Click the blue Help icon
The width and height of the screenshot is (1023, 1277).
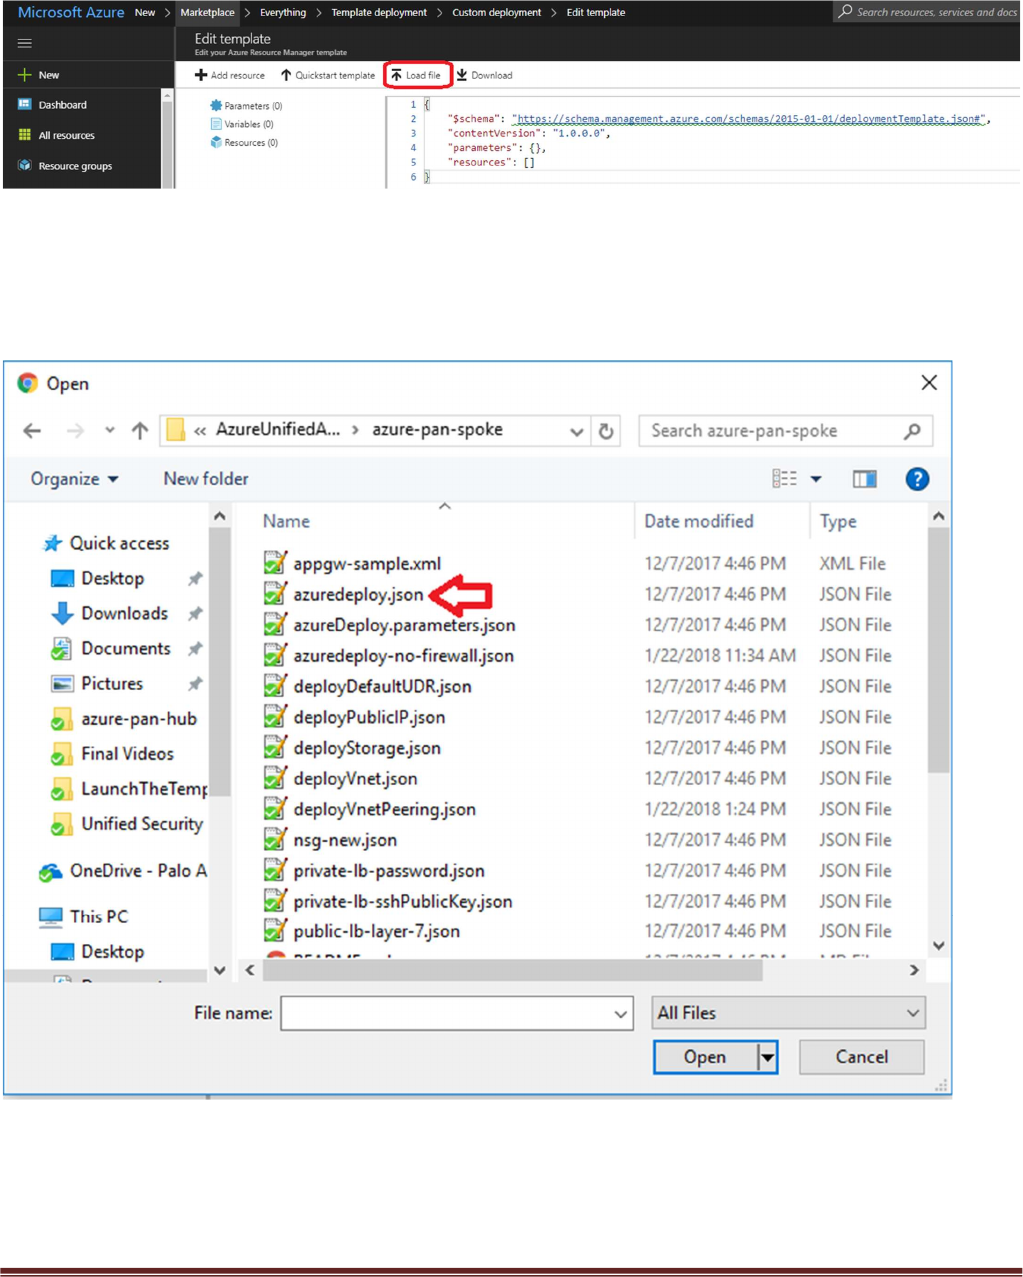pyautogui.click(x=917, y=479)
